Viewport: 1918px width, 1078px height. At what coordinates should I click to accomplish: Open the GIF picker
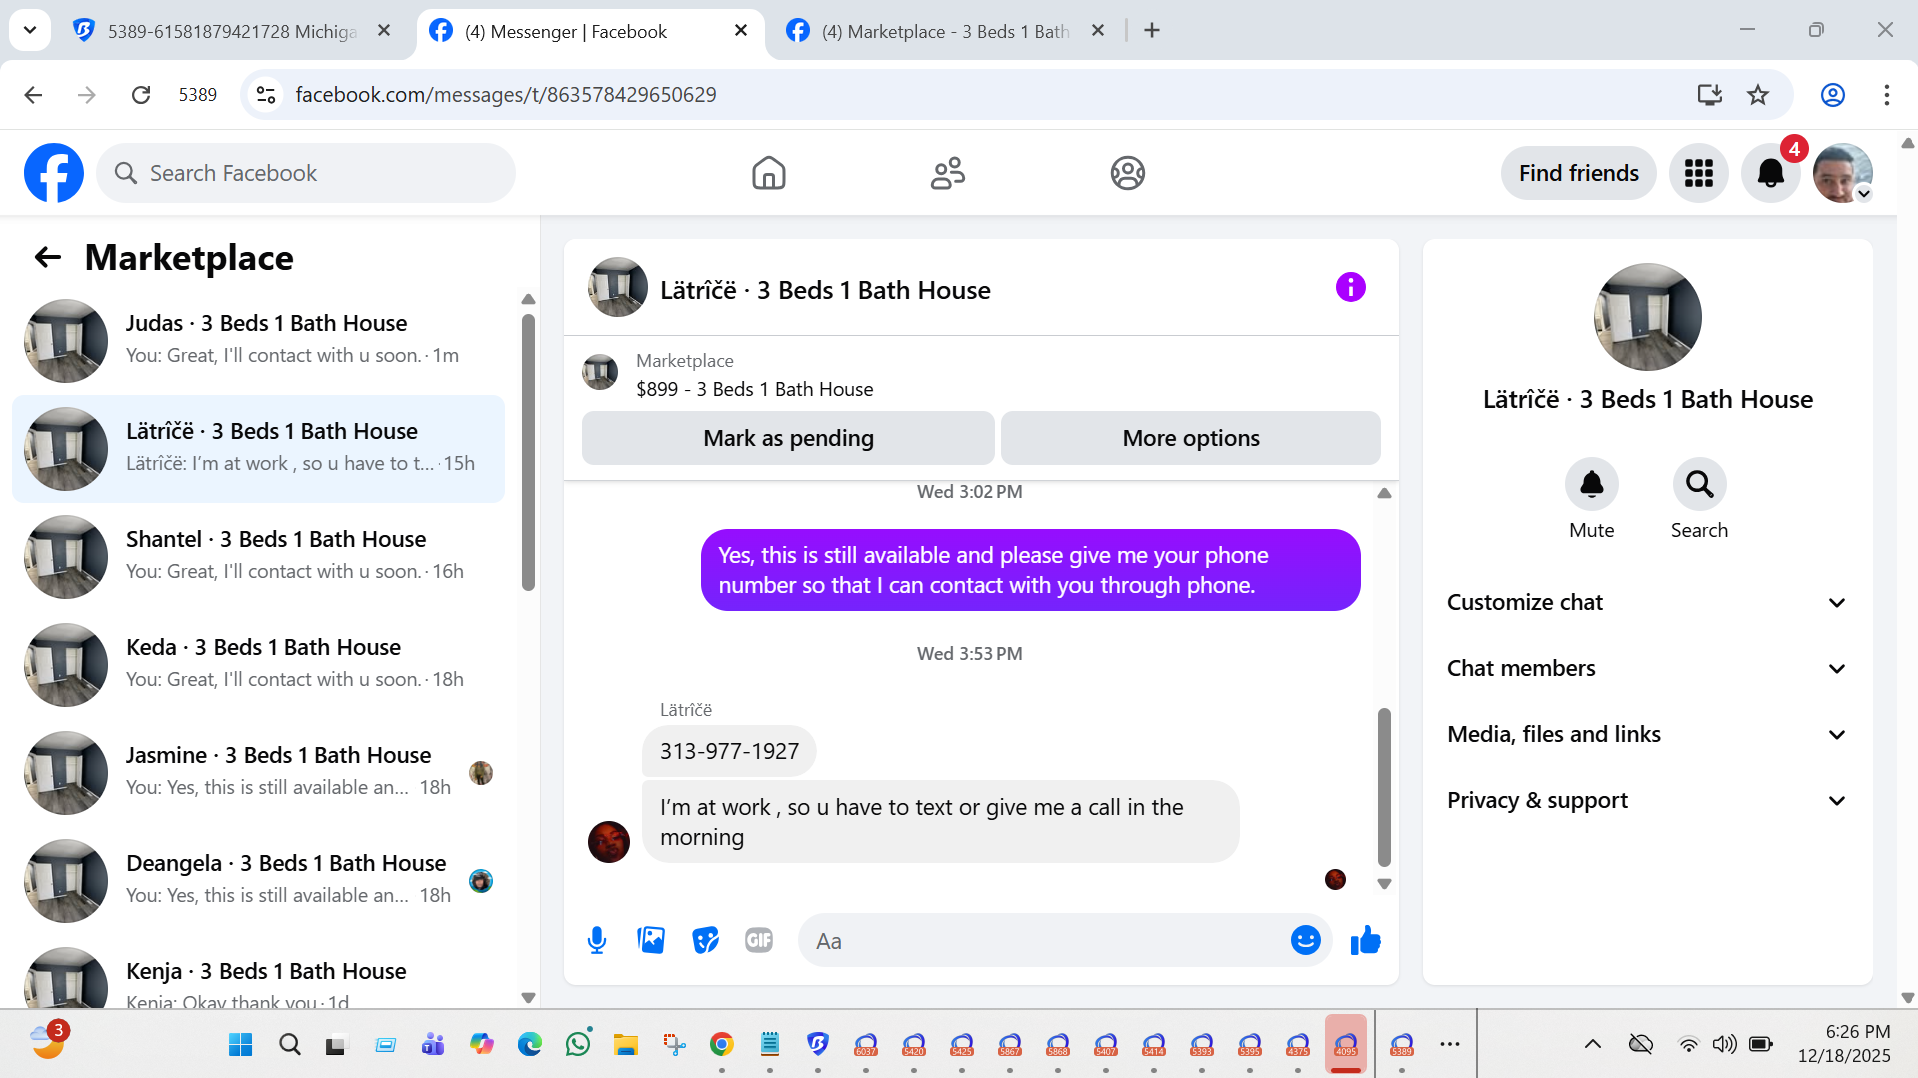tap(759, 941)
